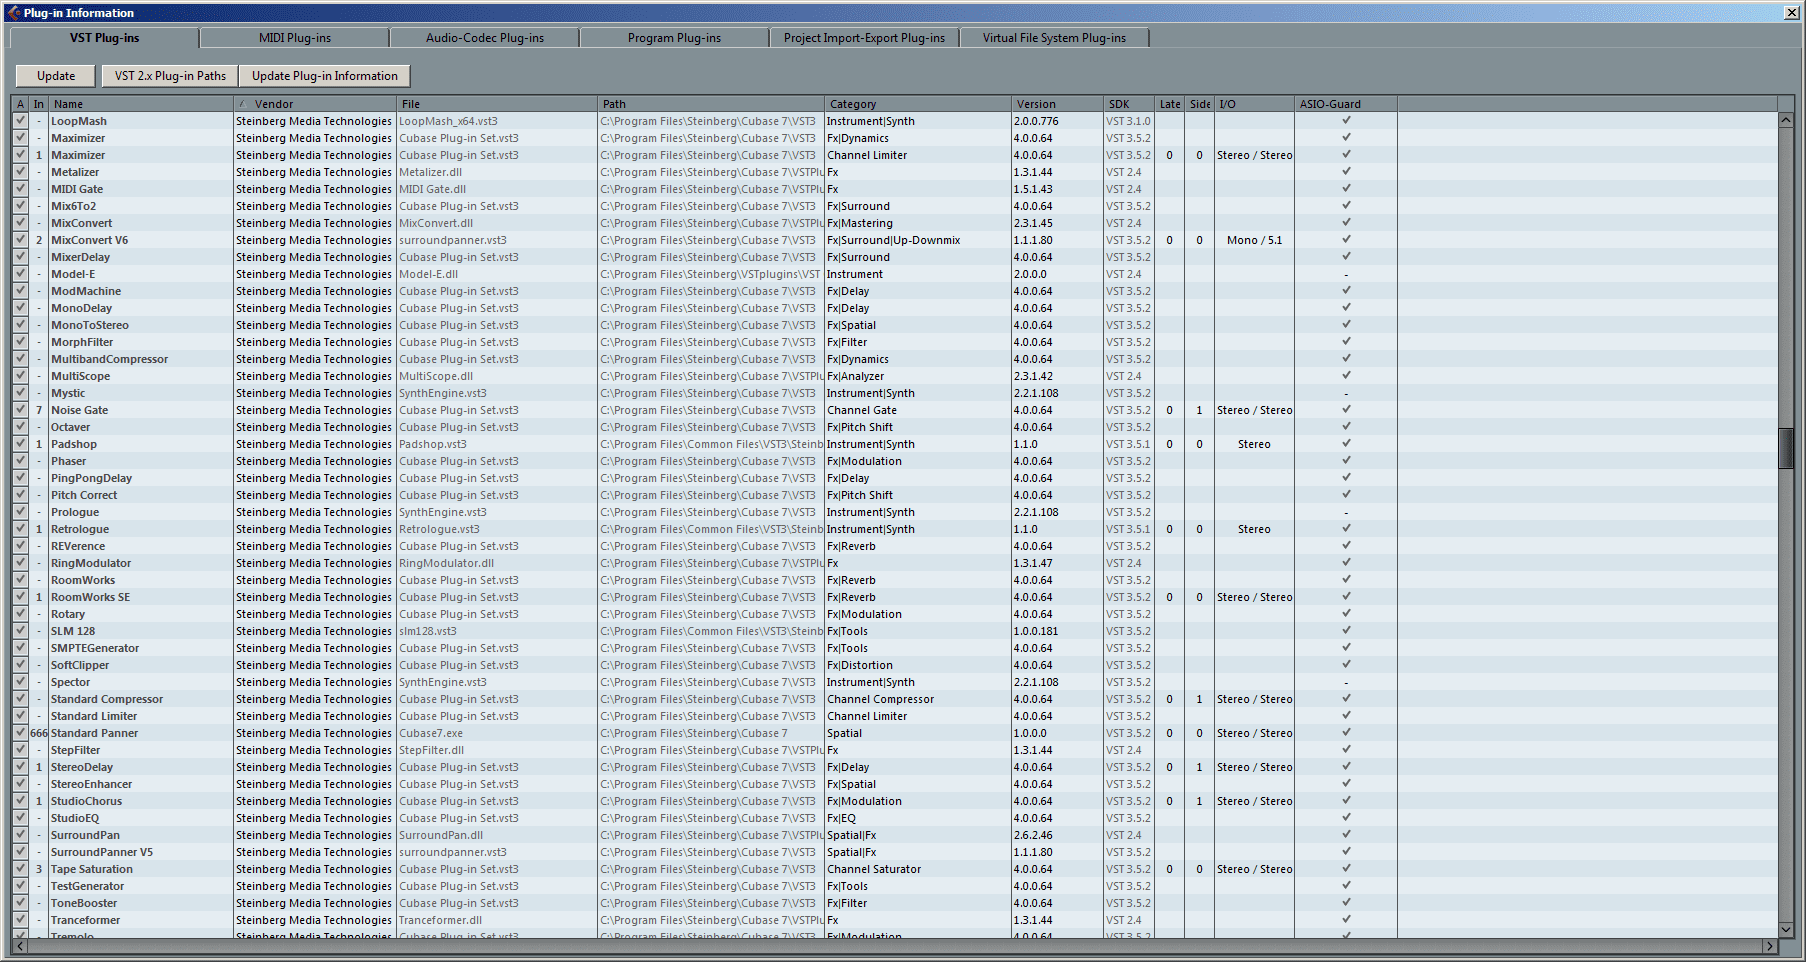Click the In column header
Image resolution: width=1806 pixels, height=962 pixels.
click(x=39, y=104)
